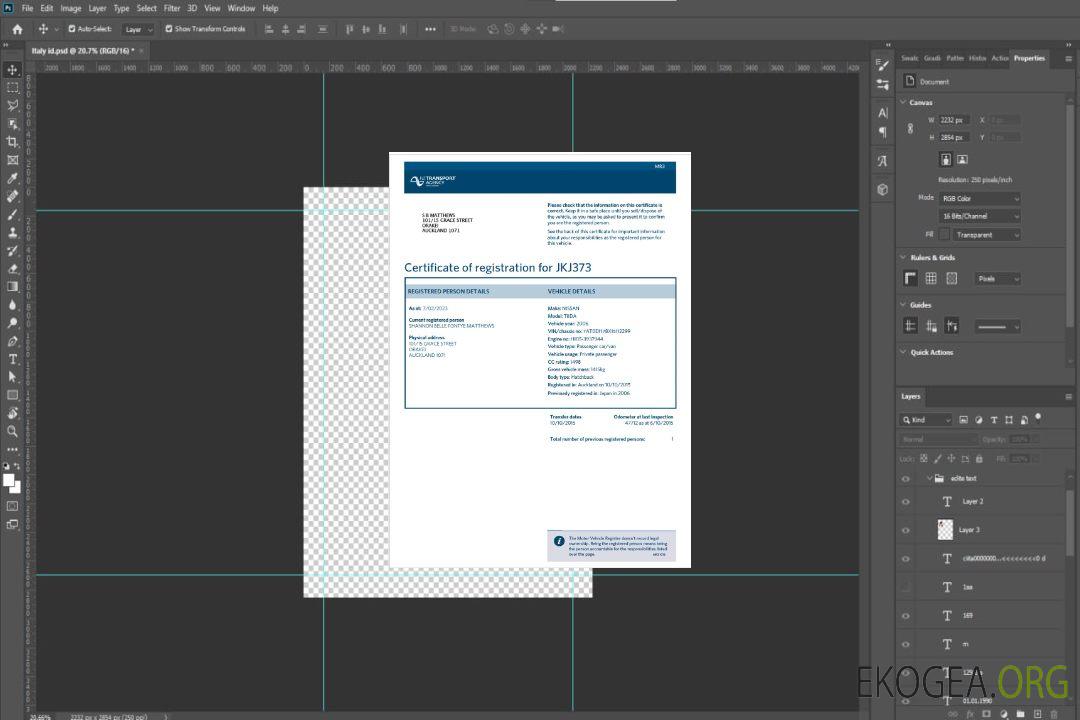Viewport: 1080px width, 720px height.
Task: Open the RGB Color mode dropdown
Action: [x=979, y=198]
